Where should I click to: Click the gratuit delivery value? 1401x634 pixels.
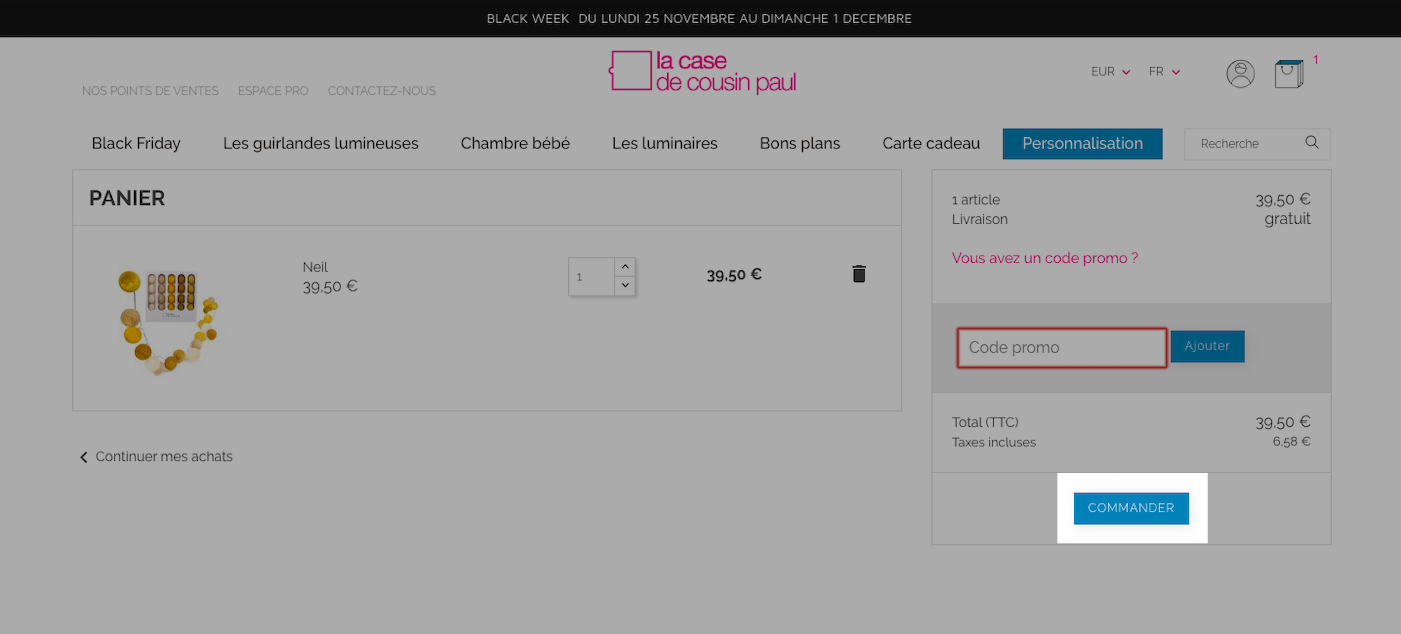click(1287, 219)
